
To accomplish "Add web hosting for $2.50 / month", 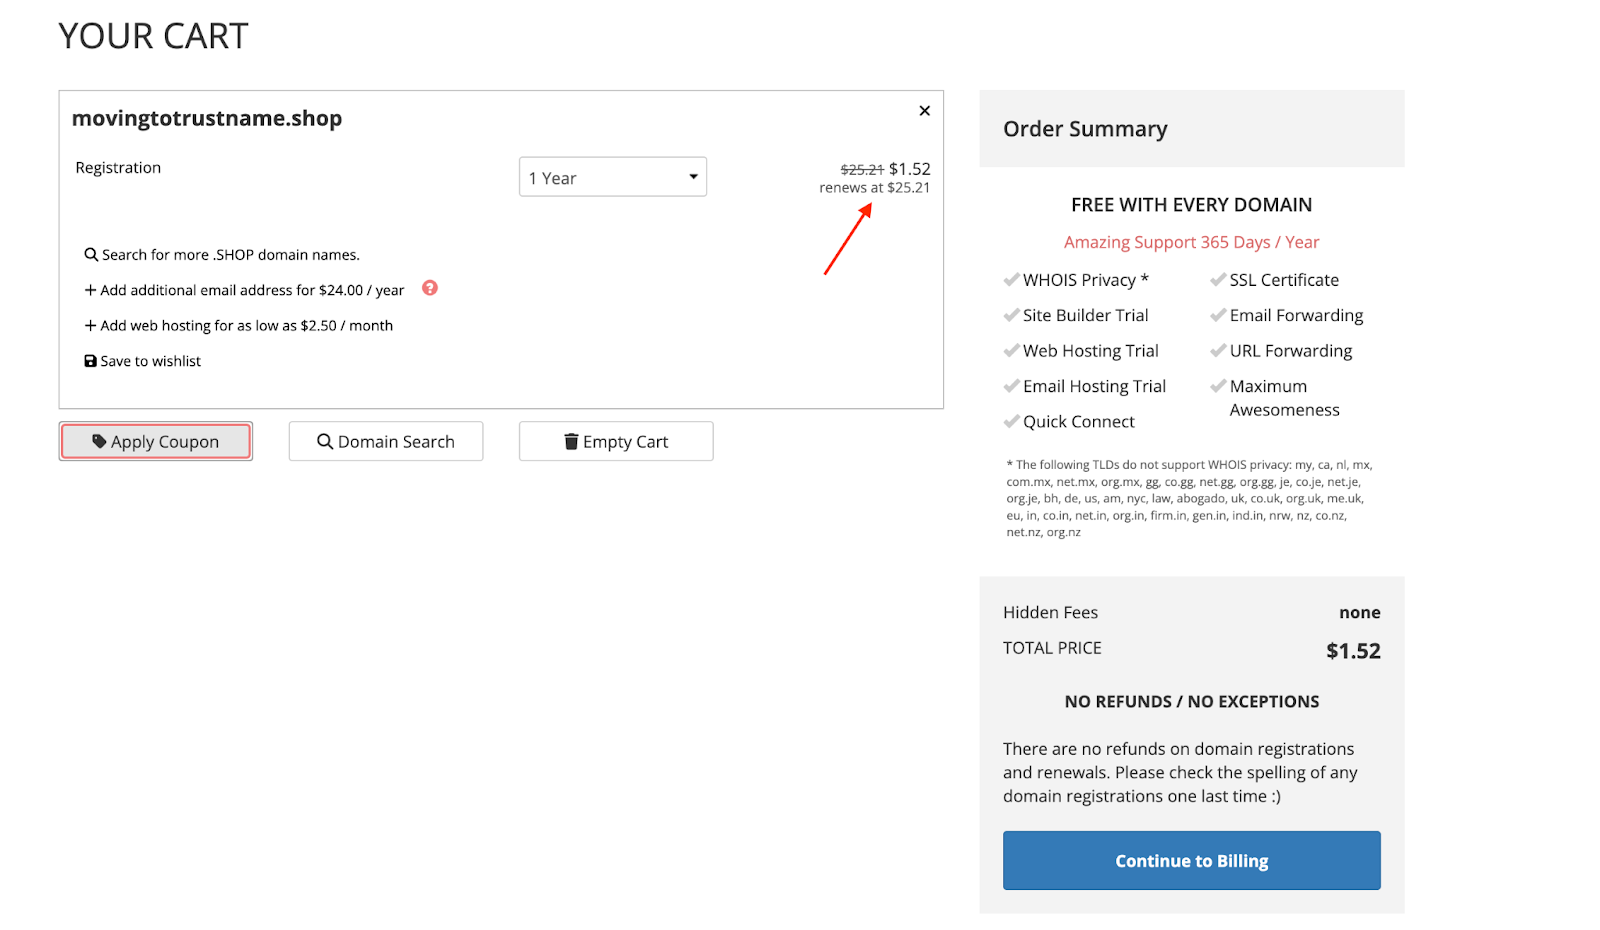I will [x=246, y=326].
